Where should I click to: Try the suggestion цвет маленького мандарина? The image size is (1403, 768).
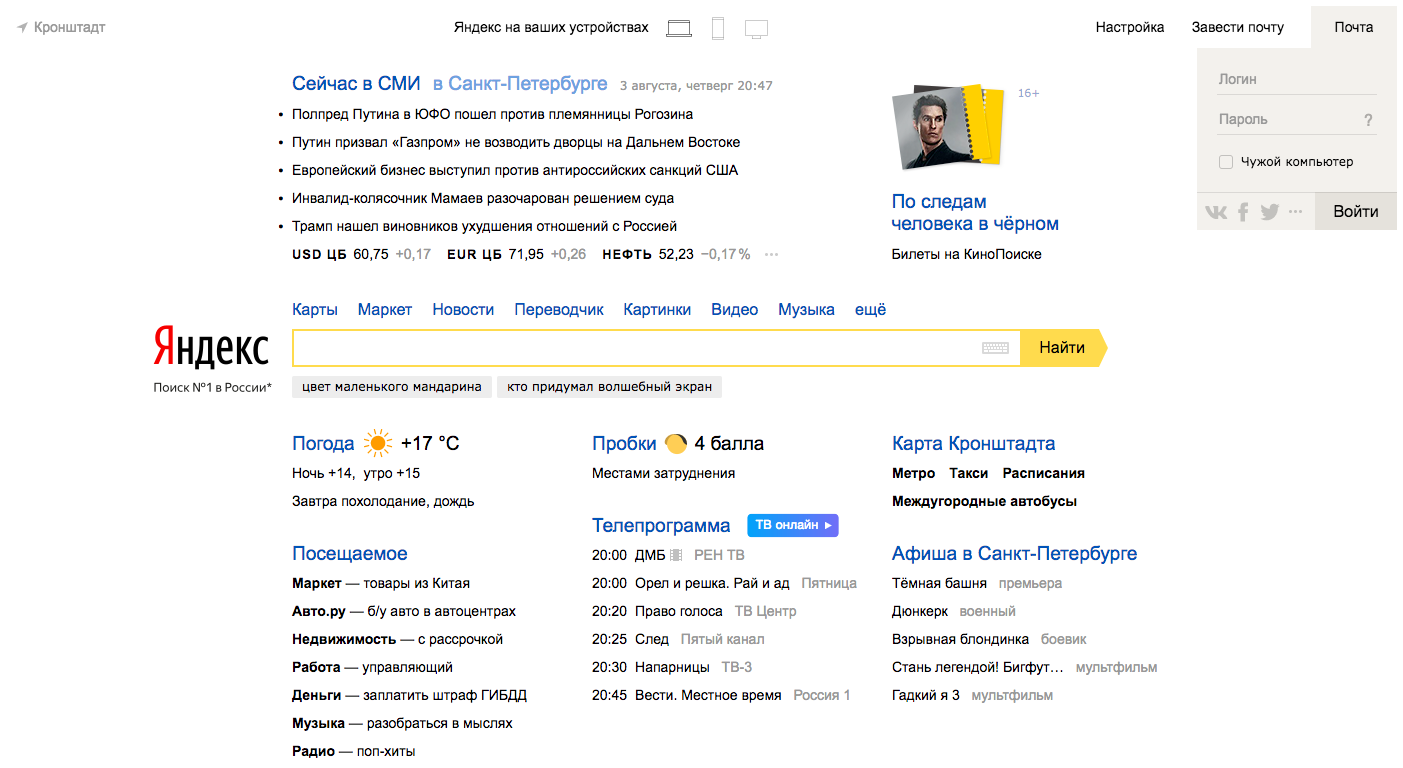[392, 387]
